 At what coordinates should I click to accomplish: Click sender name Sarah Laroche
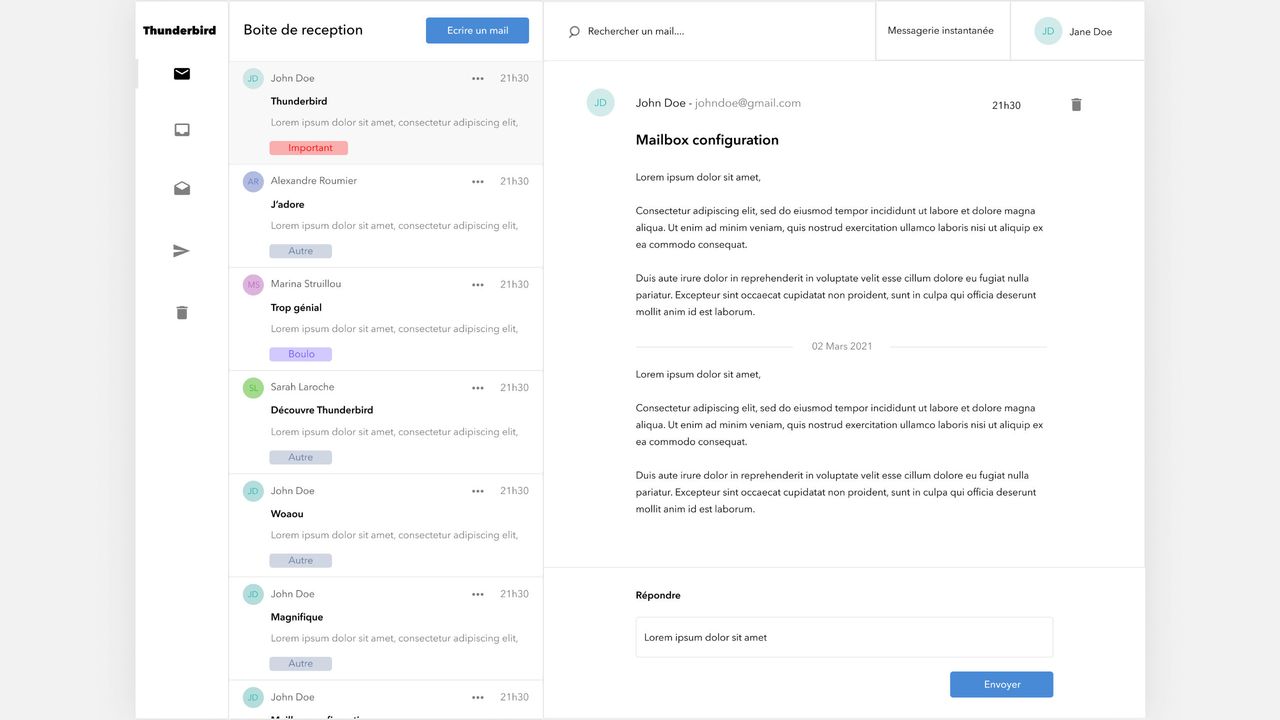(x=302, y=387)
